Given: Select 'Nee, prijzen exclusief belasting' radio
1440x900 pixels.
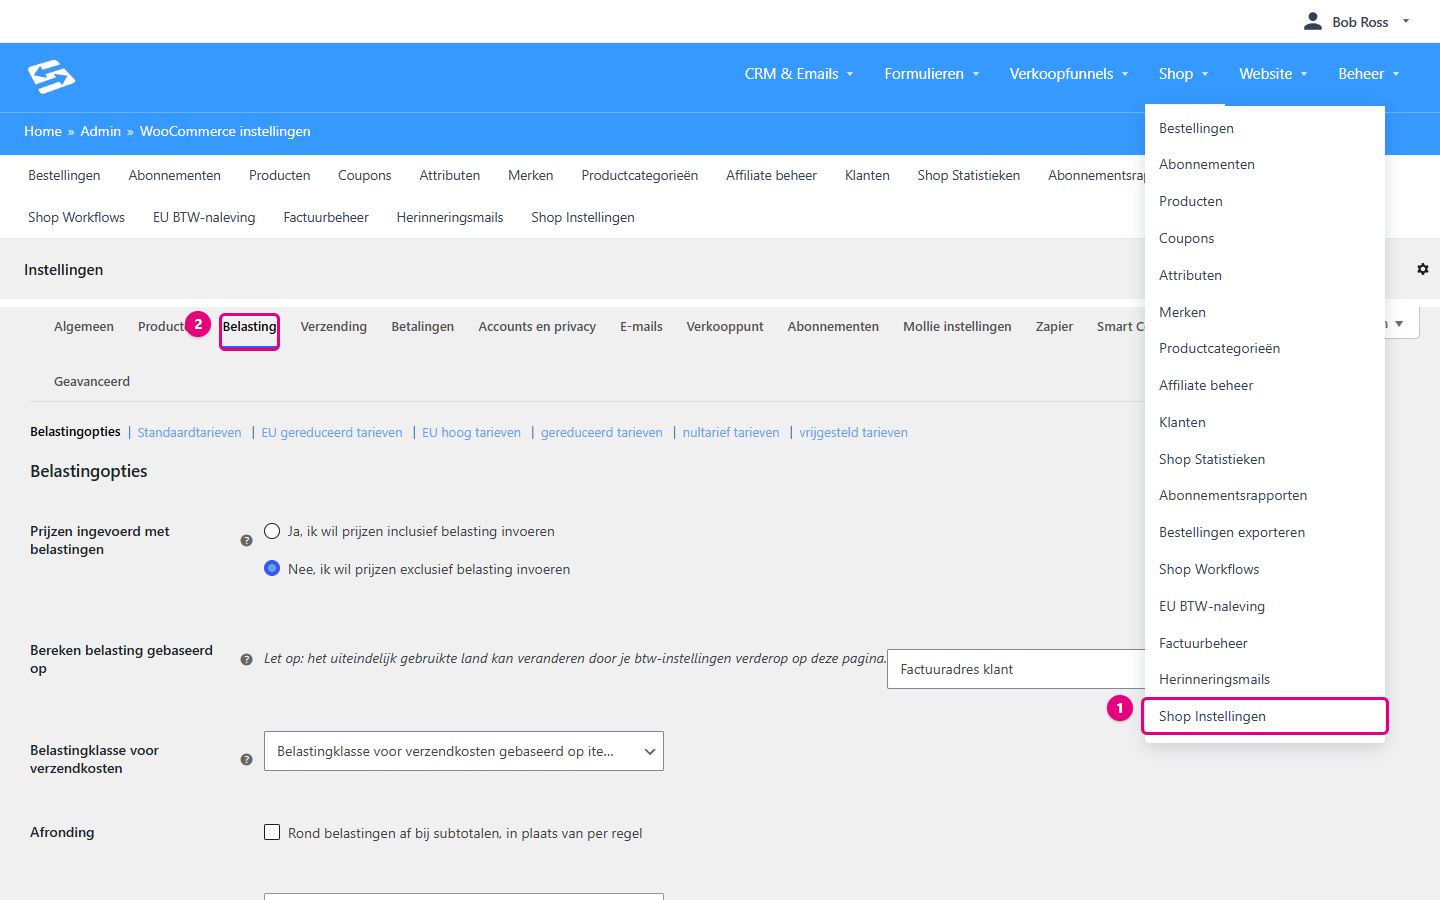Looking at the screenshot, I should click(x=272, y=569).
